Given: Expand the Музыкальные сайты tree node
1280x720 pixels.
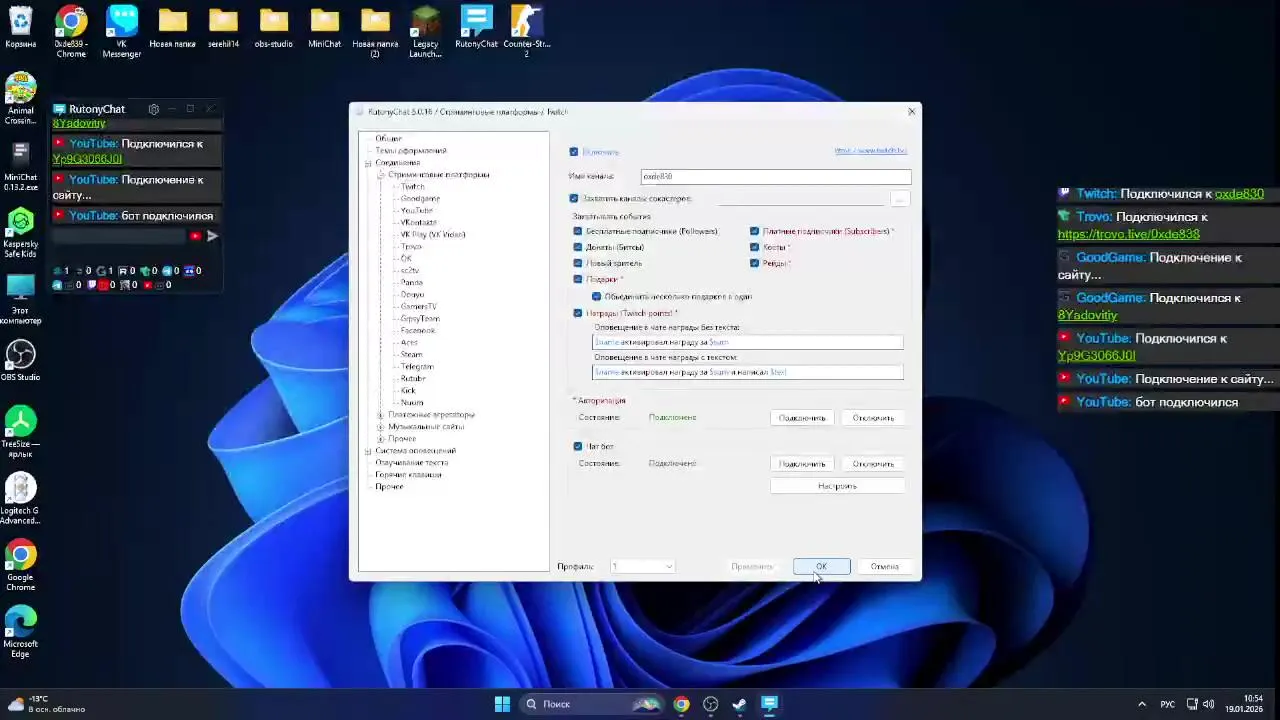Looking at the screenshot, I should 380,427.
